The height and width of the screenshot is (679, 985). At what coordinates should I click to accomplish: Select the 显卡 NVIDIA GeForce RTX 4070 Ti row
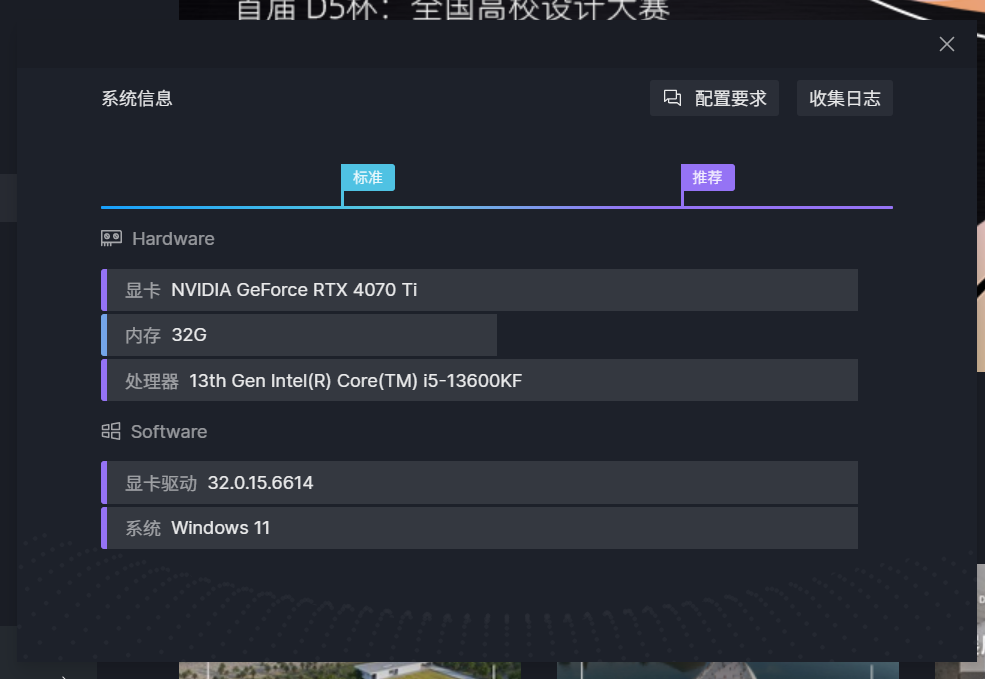[x=480, y=290]
